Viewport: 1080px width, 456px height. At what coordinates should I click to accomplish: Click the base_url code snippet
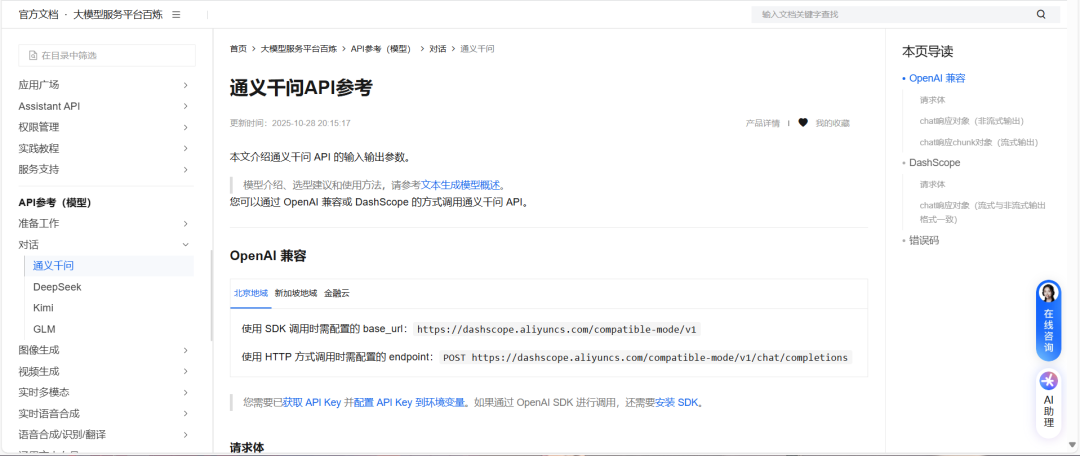pyautogui.click(x=557, y=329)
